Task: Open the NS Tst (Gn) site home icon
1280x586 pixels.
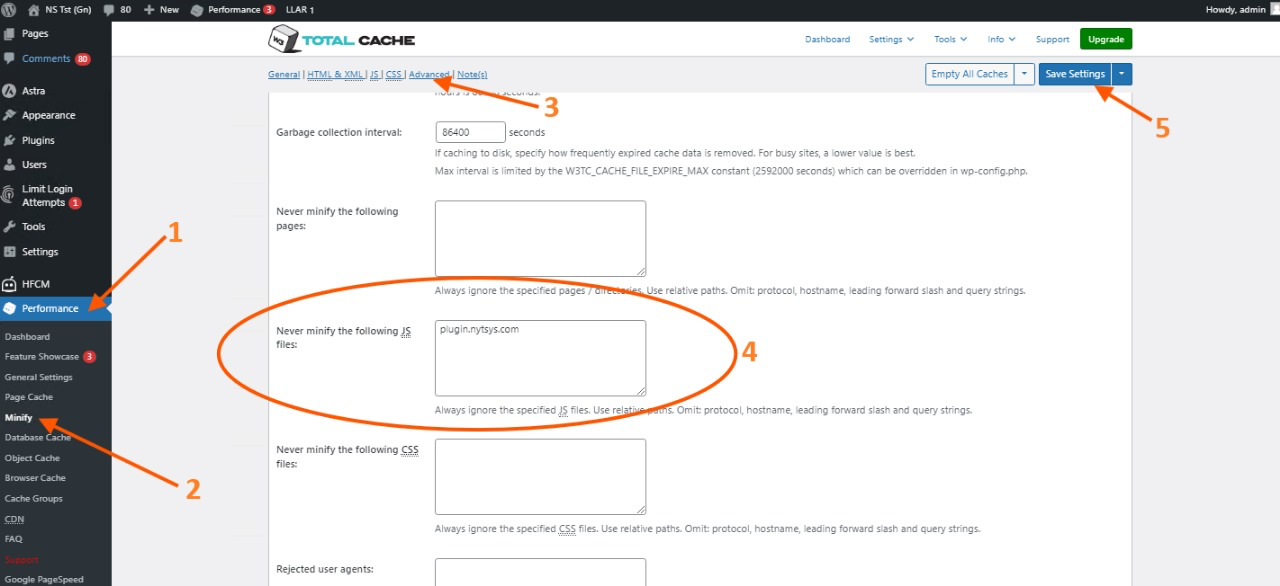Action: tap(35, 9)
